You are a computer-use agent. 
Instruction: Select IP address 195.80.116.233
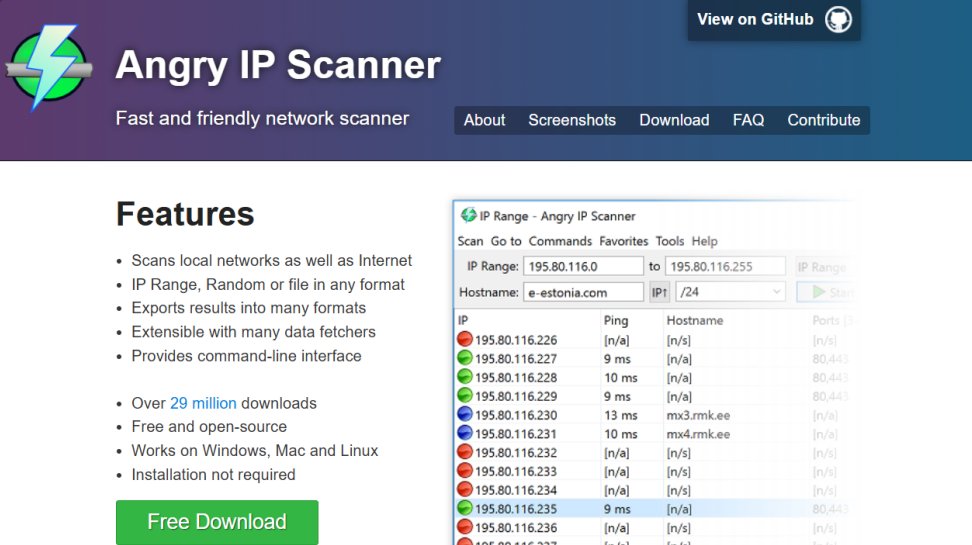point(516,471)
